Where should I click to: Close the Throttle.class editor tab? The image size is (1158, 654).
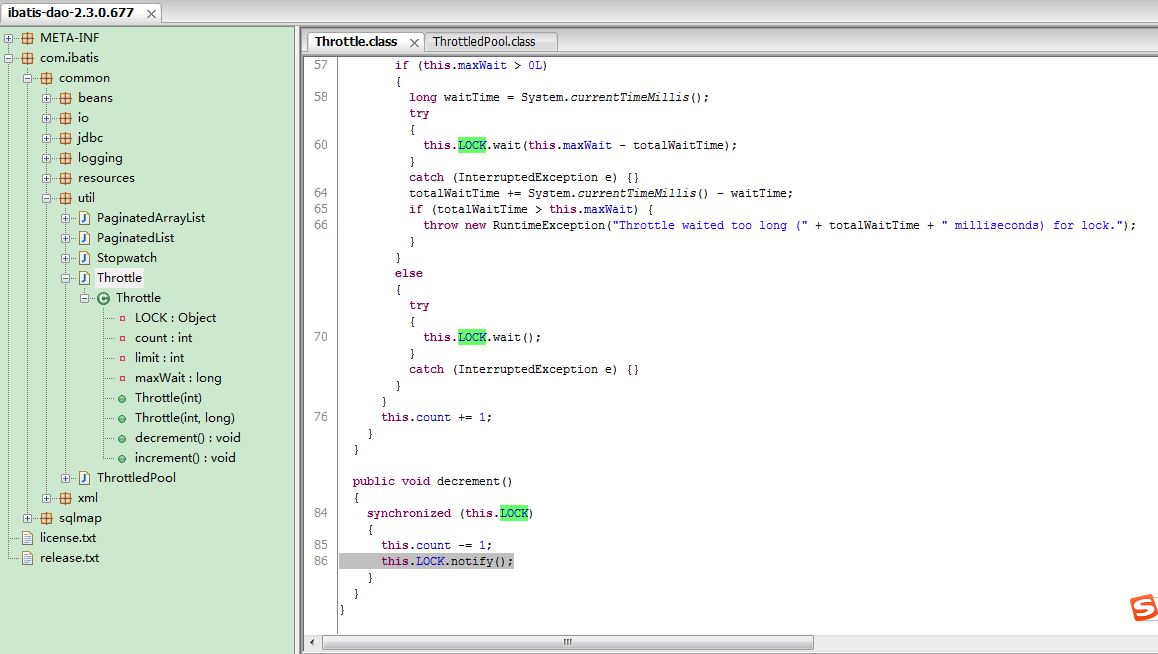pyautogui.click(x=414, y=43)
